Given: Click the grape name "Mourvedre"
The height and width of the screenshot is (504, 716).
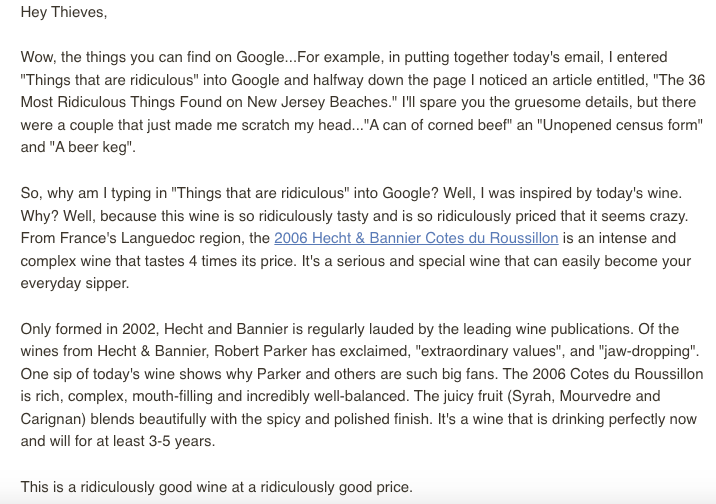Looking at the screenshot, I should pos(594,396).
